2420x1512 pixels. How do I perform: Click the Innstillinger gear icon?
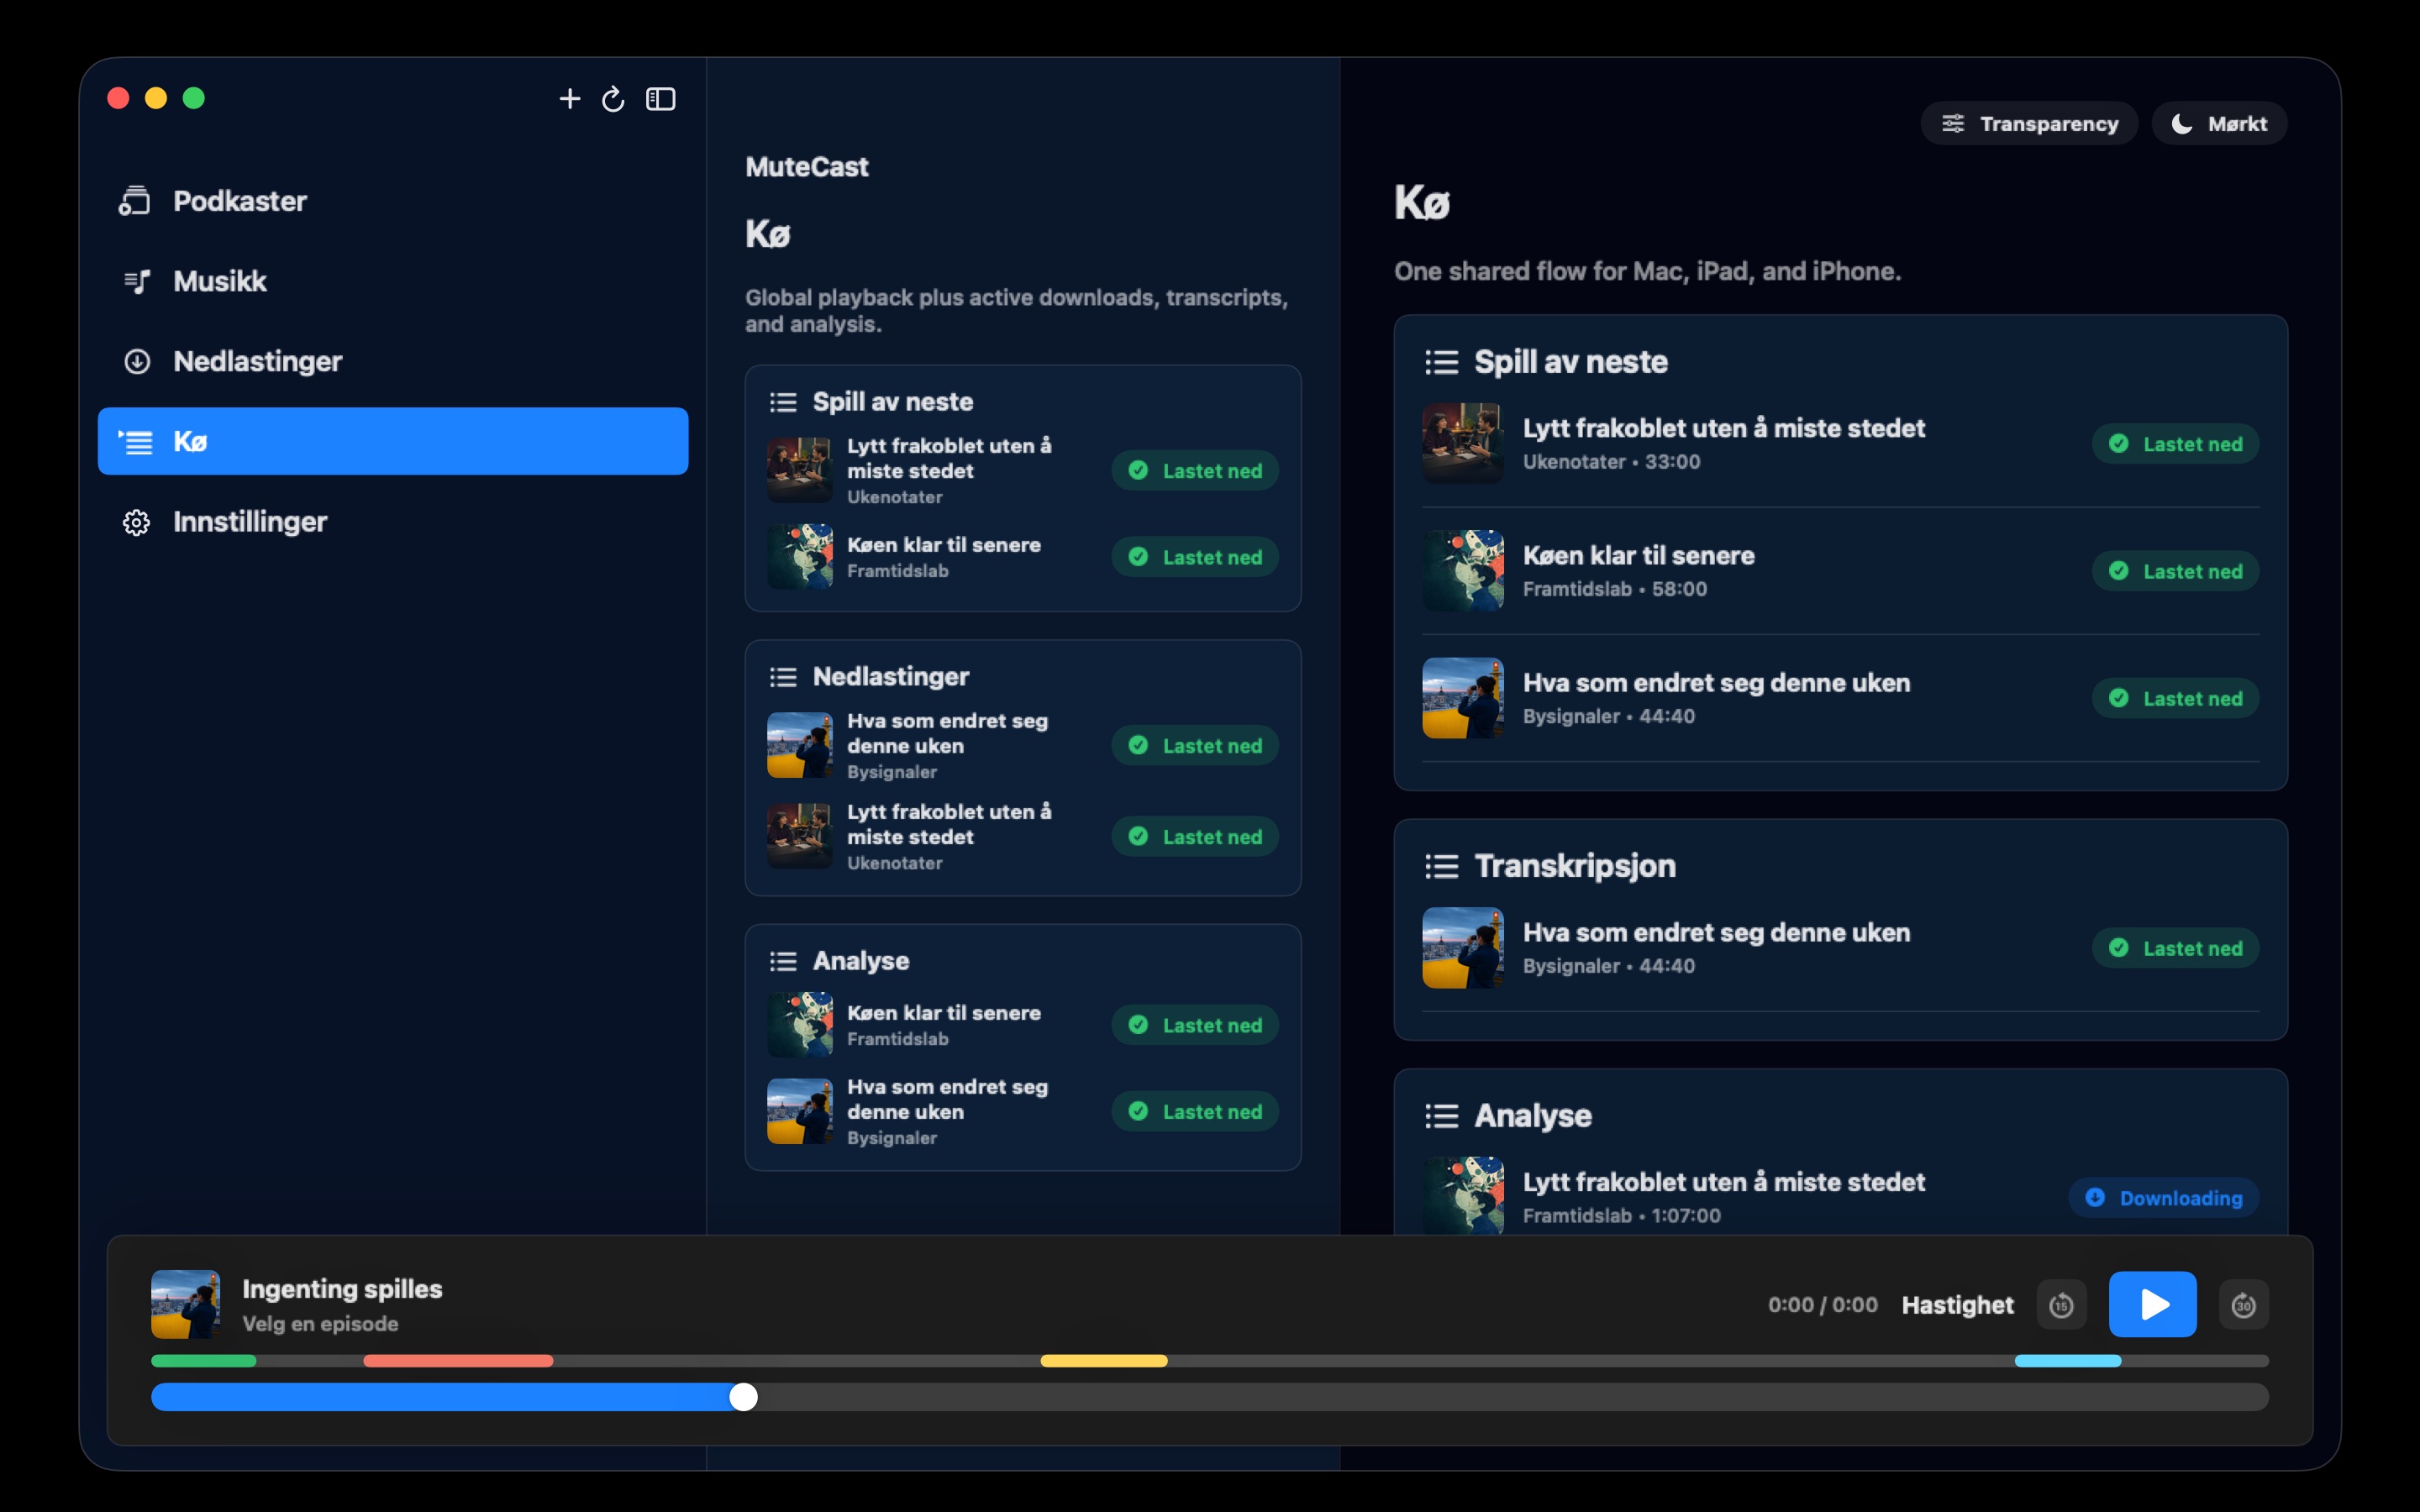(x=137, y=522)
